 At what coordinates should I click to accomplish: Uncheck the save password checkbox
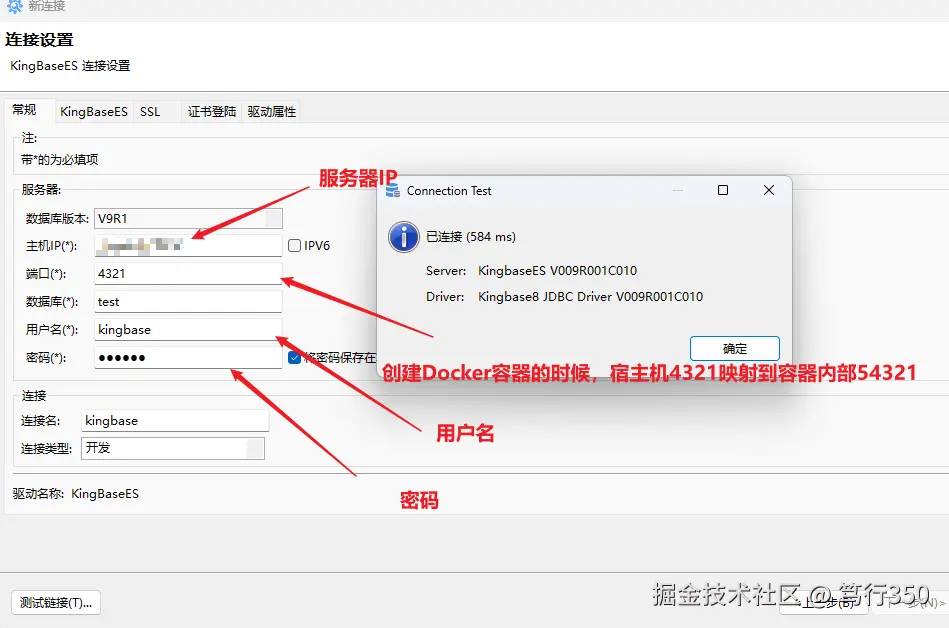[295, 358]
